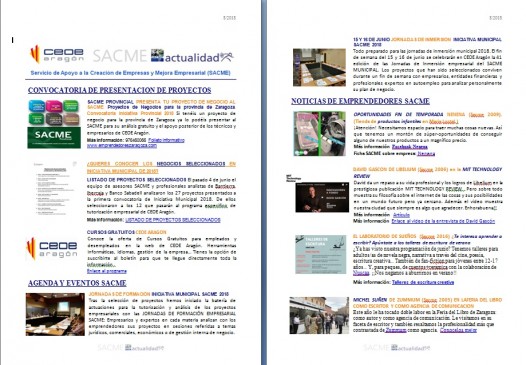
Task: Open Ficha SACME Nenera company link
Action: (426, 154)
